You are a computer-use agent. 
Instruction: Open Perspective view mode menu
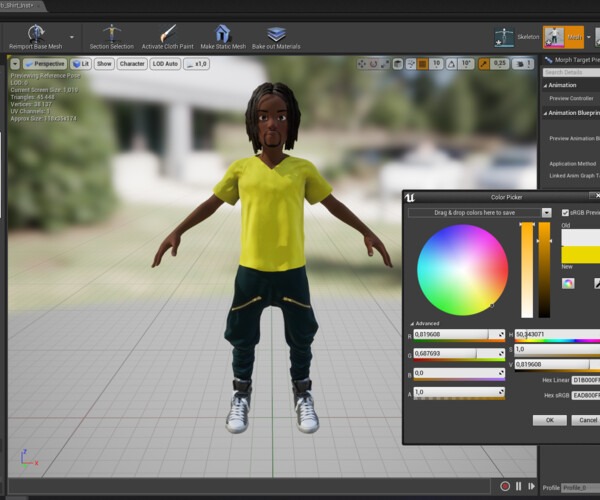click(x=45, y=64)
